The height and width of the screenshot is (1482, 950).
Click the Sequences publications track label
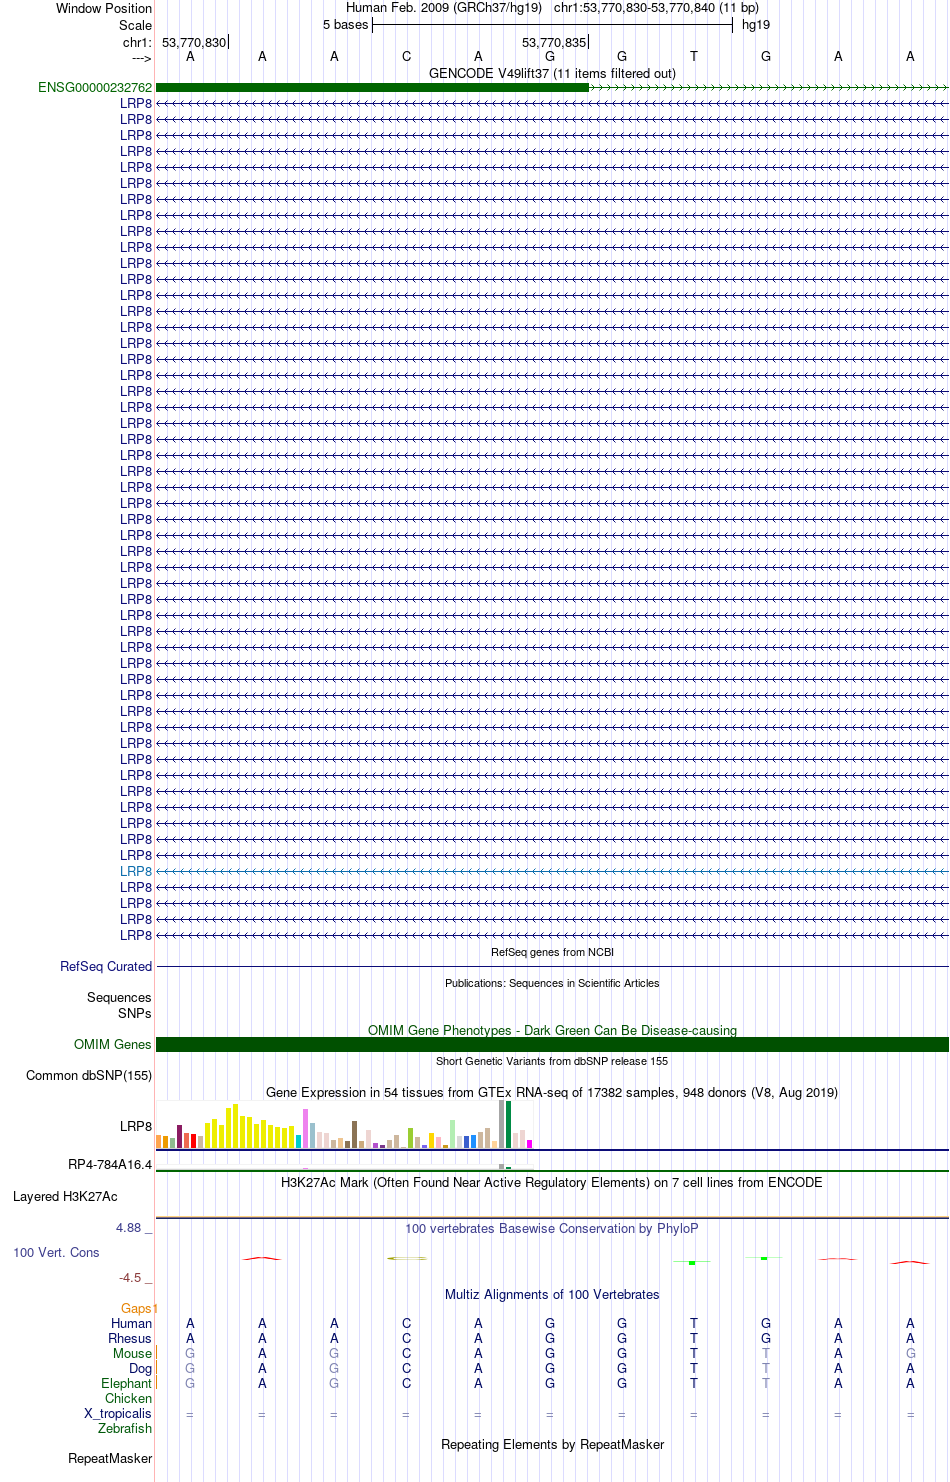point(119,998)
